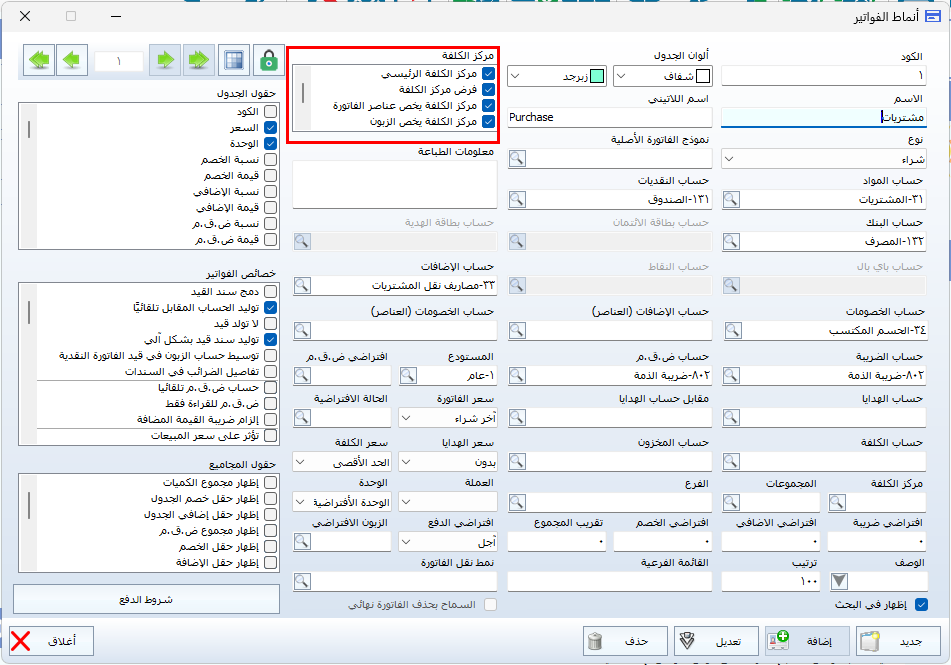Go to the first record using the double left arrow
This screenshot has width=951, height=665.
coord(40,60)
